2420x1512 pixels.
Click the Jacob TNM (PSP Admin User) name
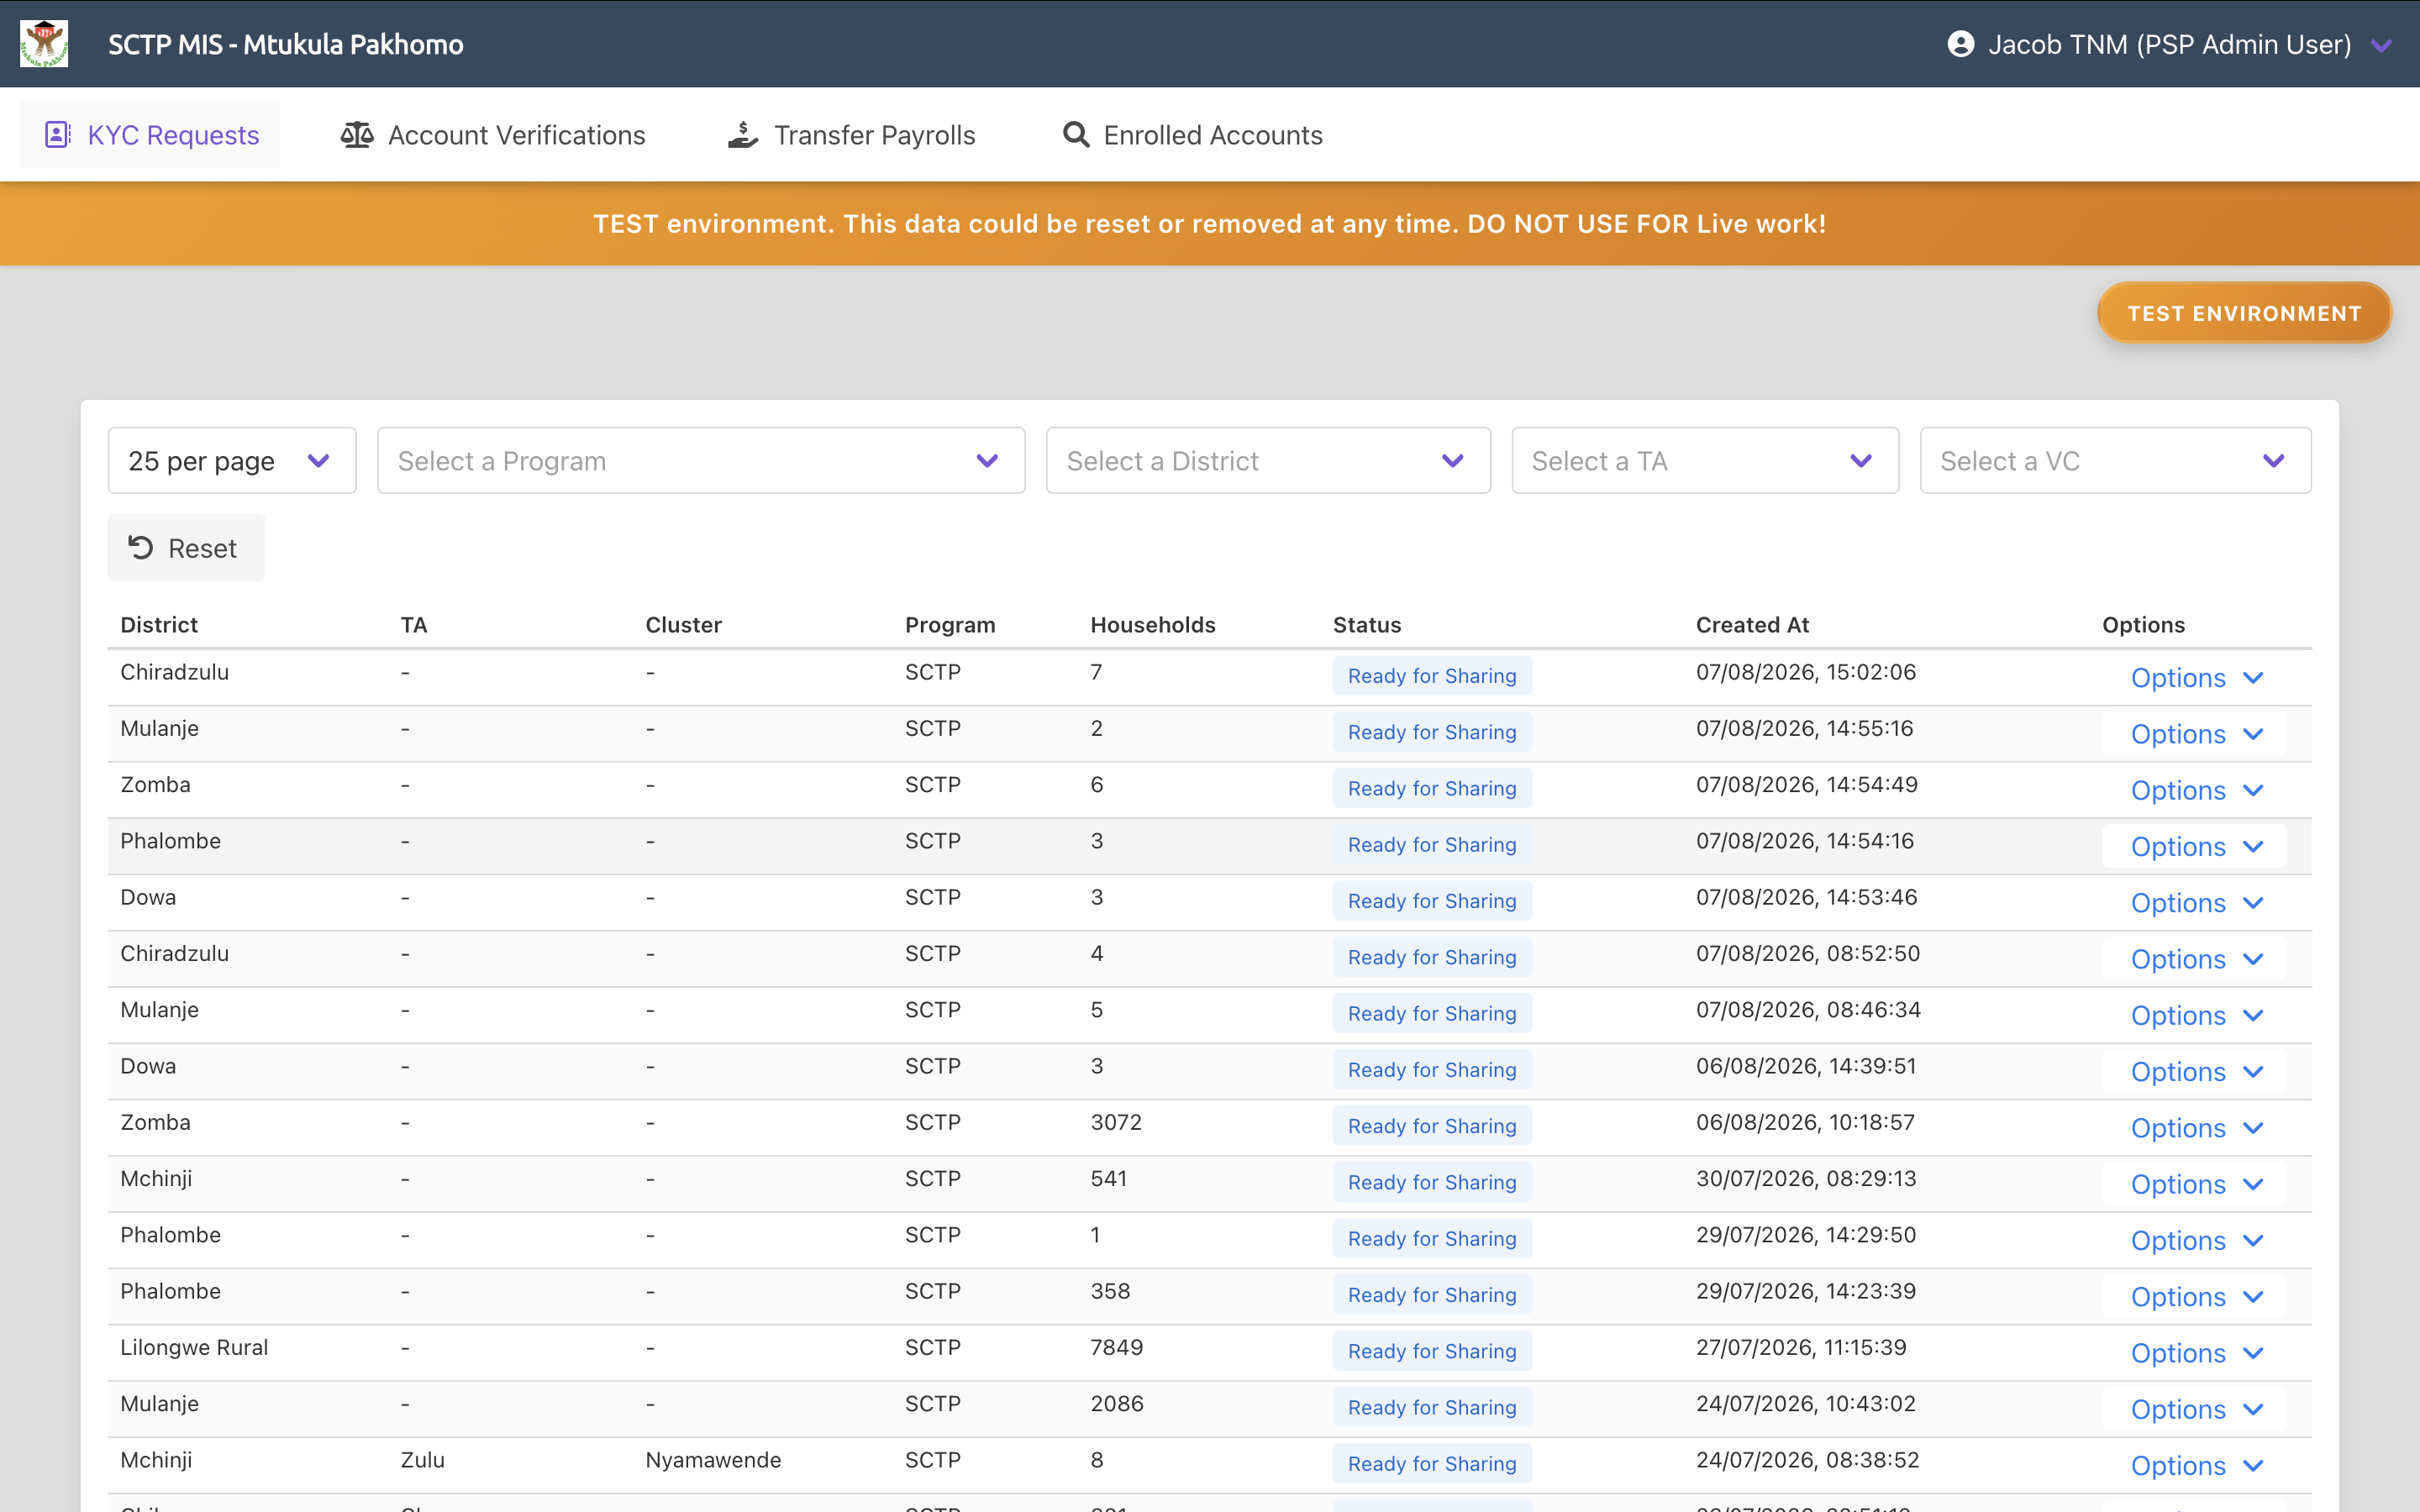click(x=2169, y=44)
